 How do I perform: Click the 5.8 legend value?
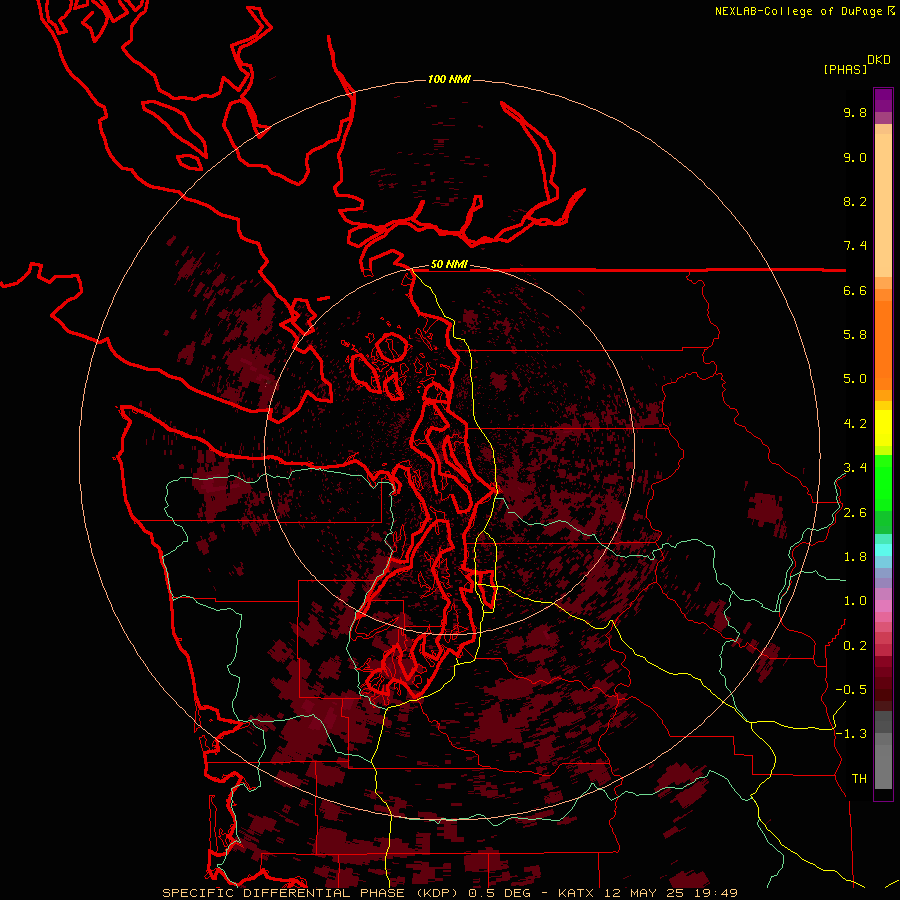click(855, 335)
